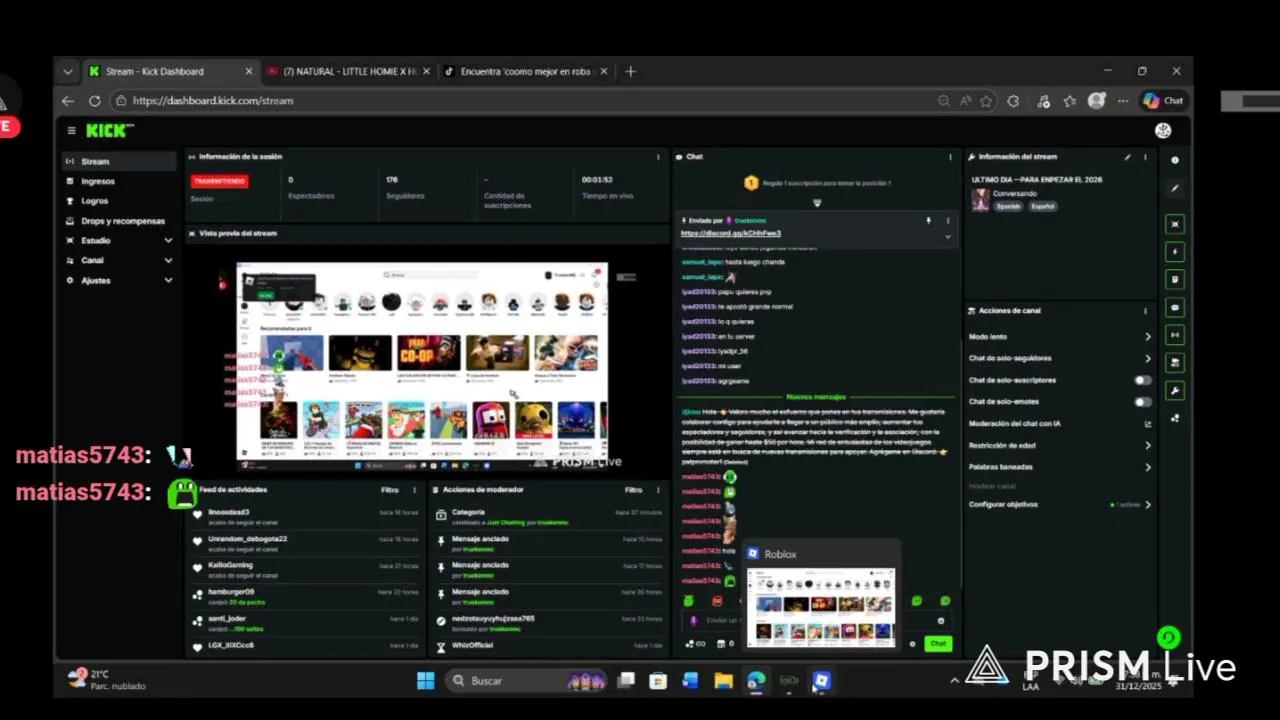Open the pinned discord.gg link
Screen dimensions: 1280x720
tap(731, 233)
